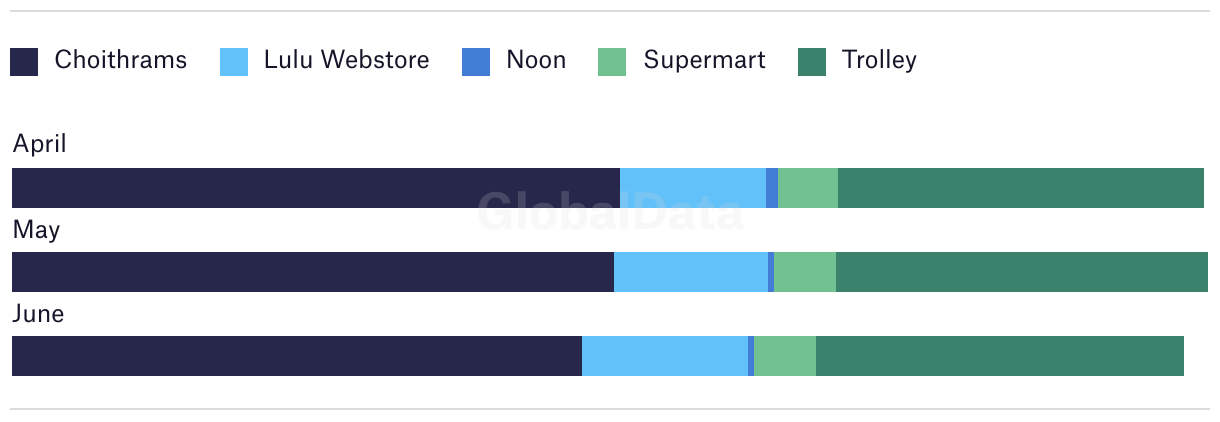Select the April Trolley bar segment
This screenshot has height=422, width=1220.
1021,188
